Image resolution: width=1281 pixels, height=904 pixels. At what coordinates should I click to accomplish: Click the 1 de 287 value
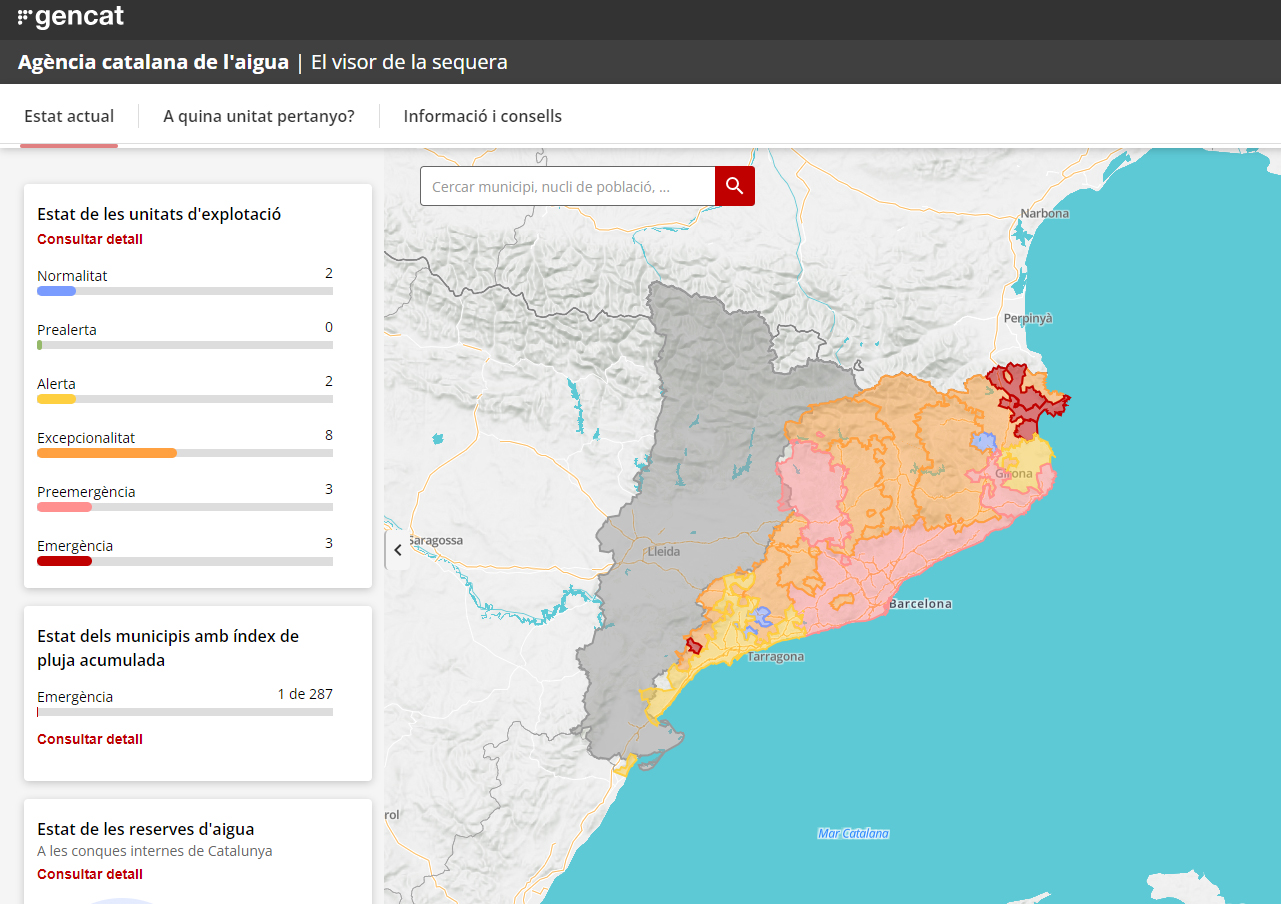305,694
